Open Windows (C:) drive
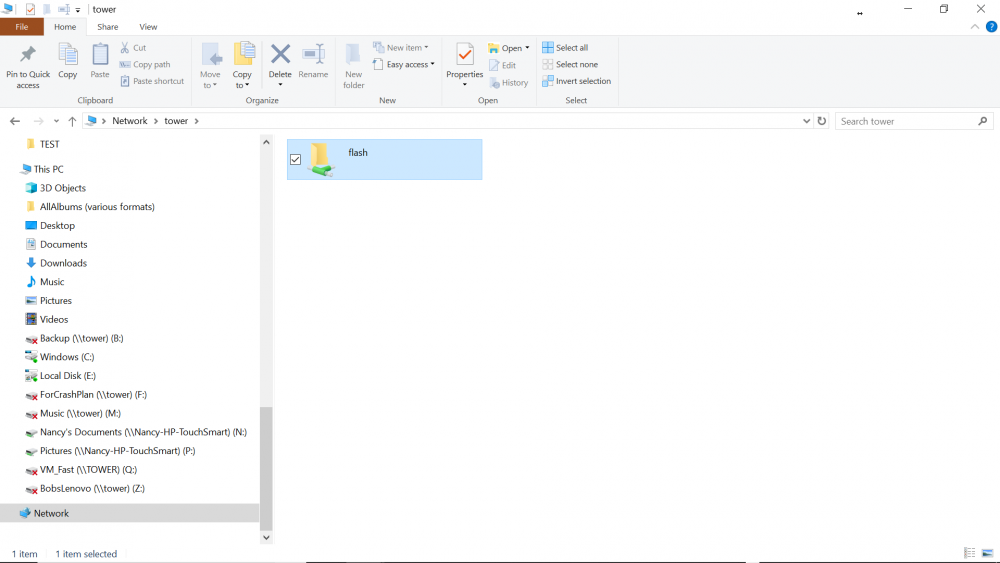 (x=67, y=357)
